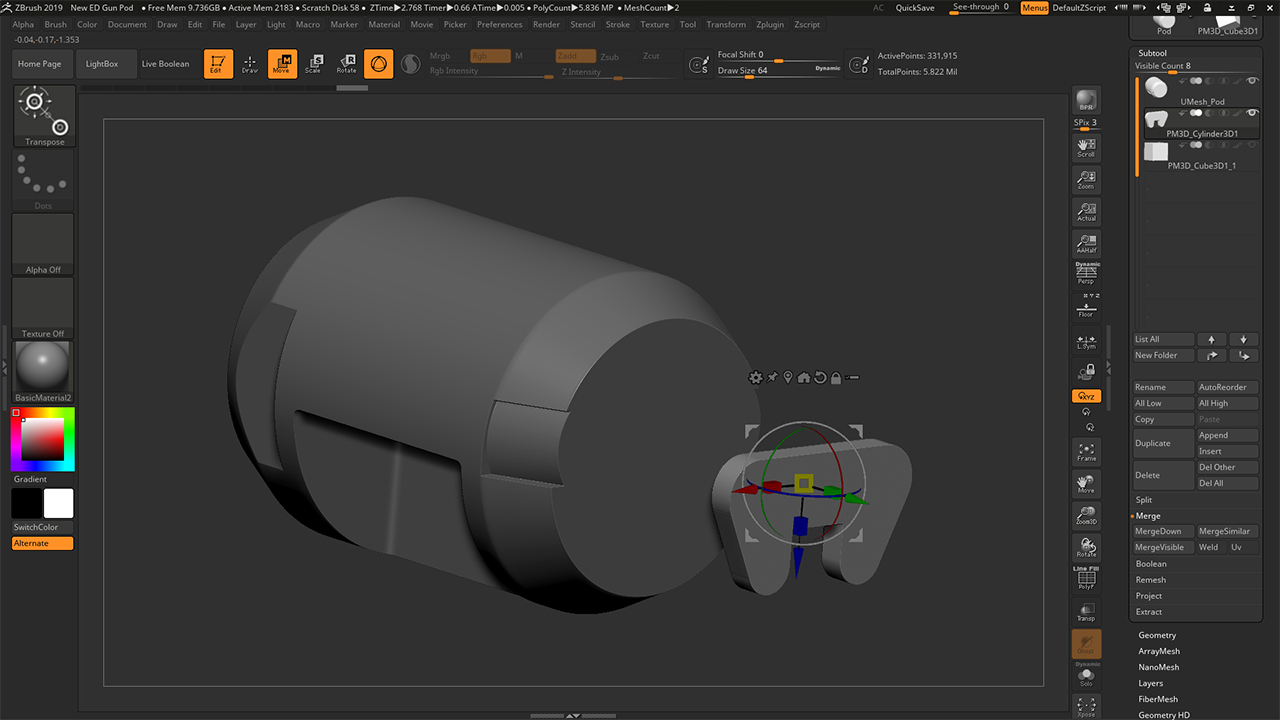
Task: Adjust the Draw Size slider
Action: tap(778, 71)
